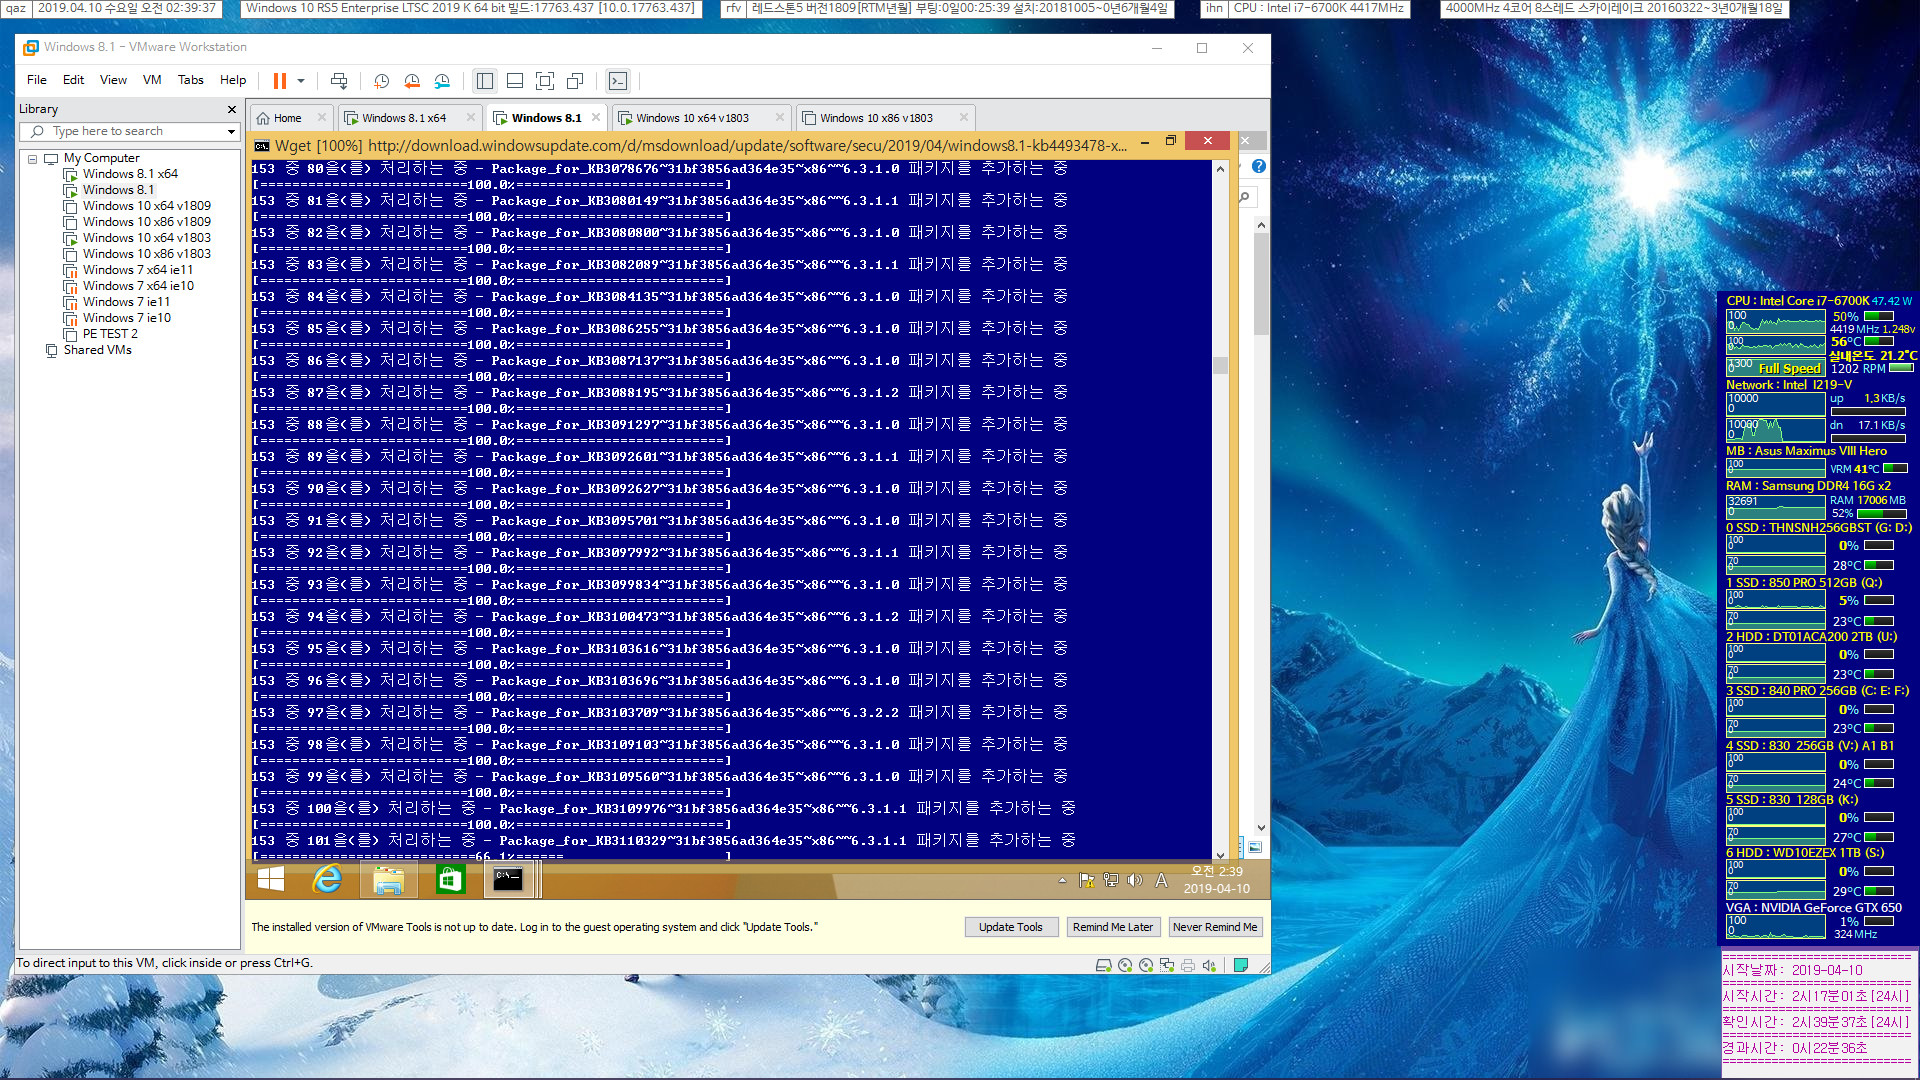Click the Update Tools button
Screen dimensions: 1920x1080
click(1010, 926)
